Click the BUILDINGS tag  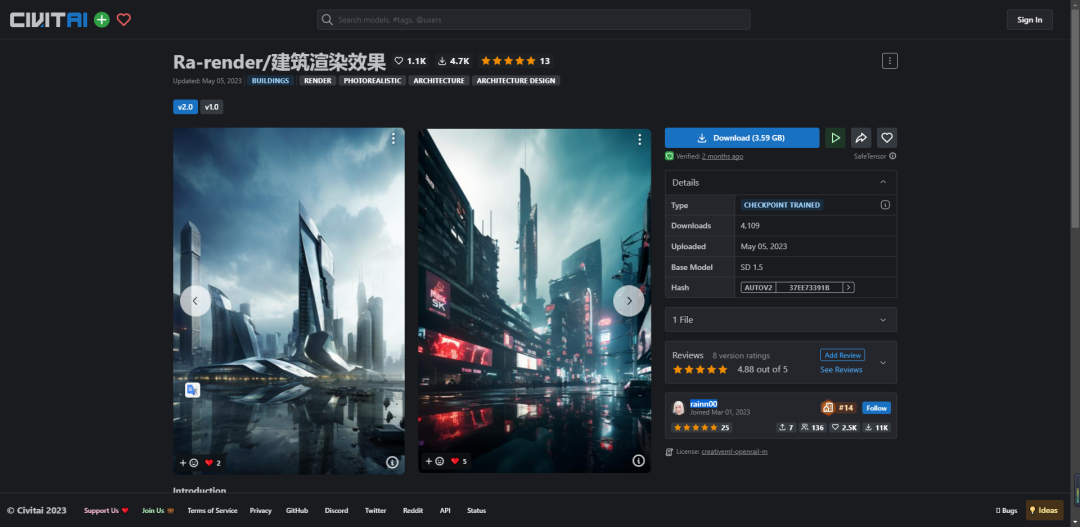coord(271,81)
